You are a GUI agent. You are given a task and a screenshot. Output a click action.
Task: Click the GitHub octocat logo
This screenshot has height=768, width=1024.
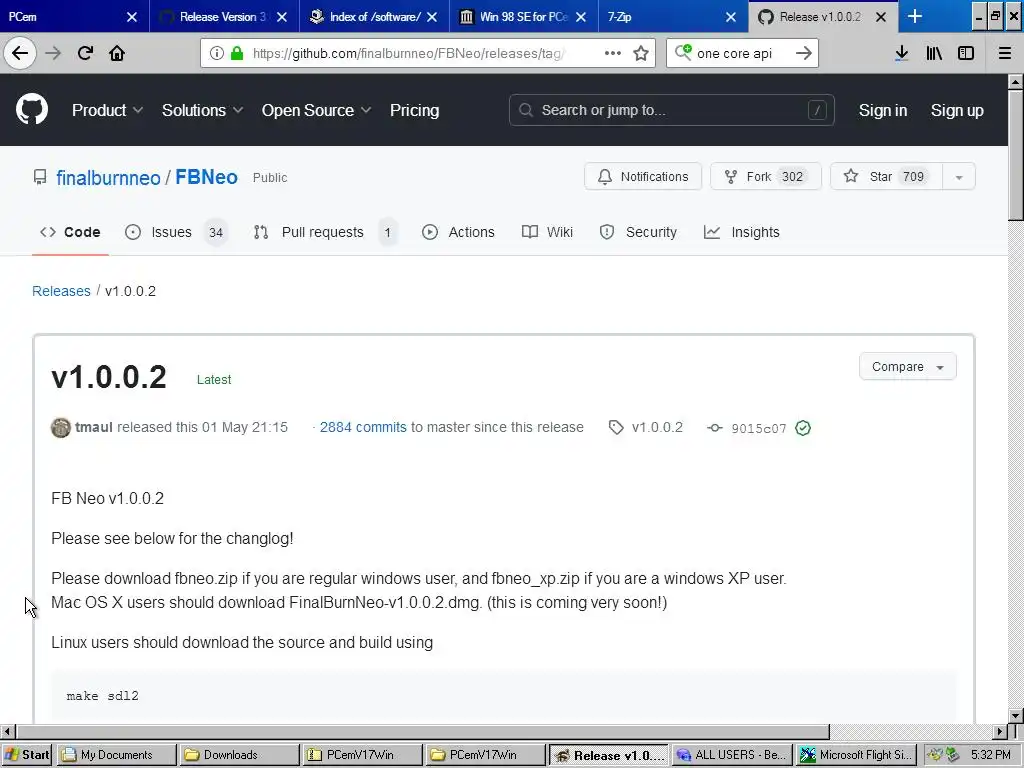click(x=32, y=110)
